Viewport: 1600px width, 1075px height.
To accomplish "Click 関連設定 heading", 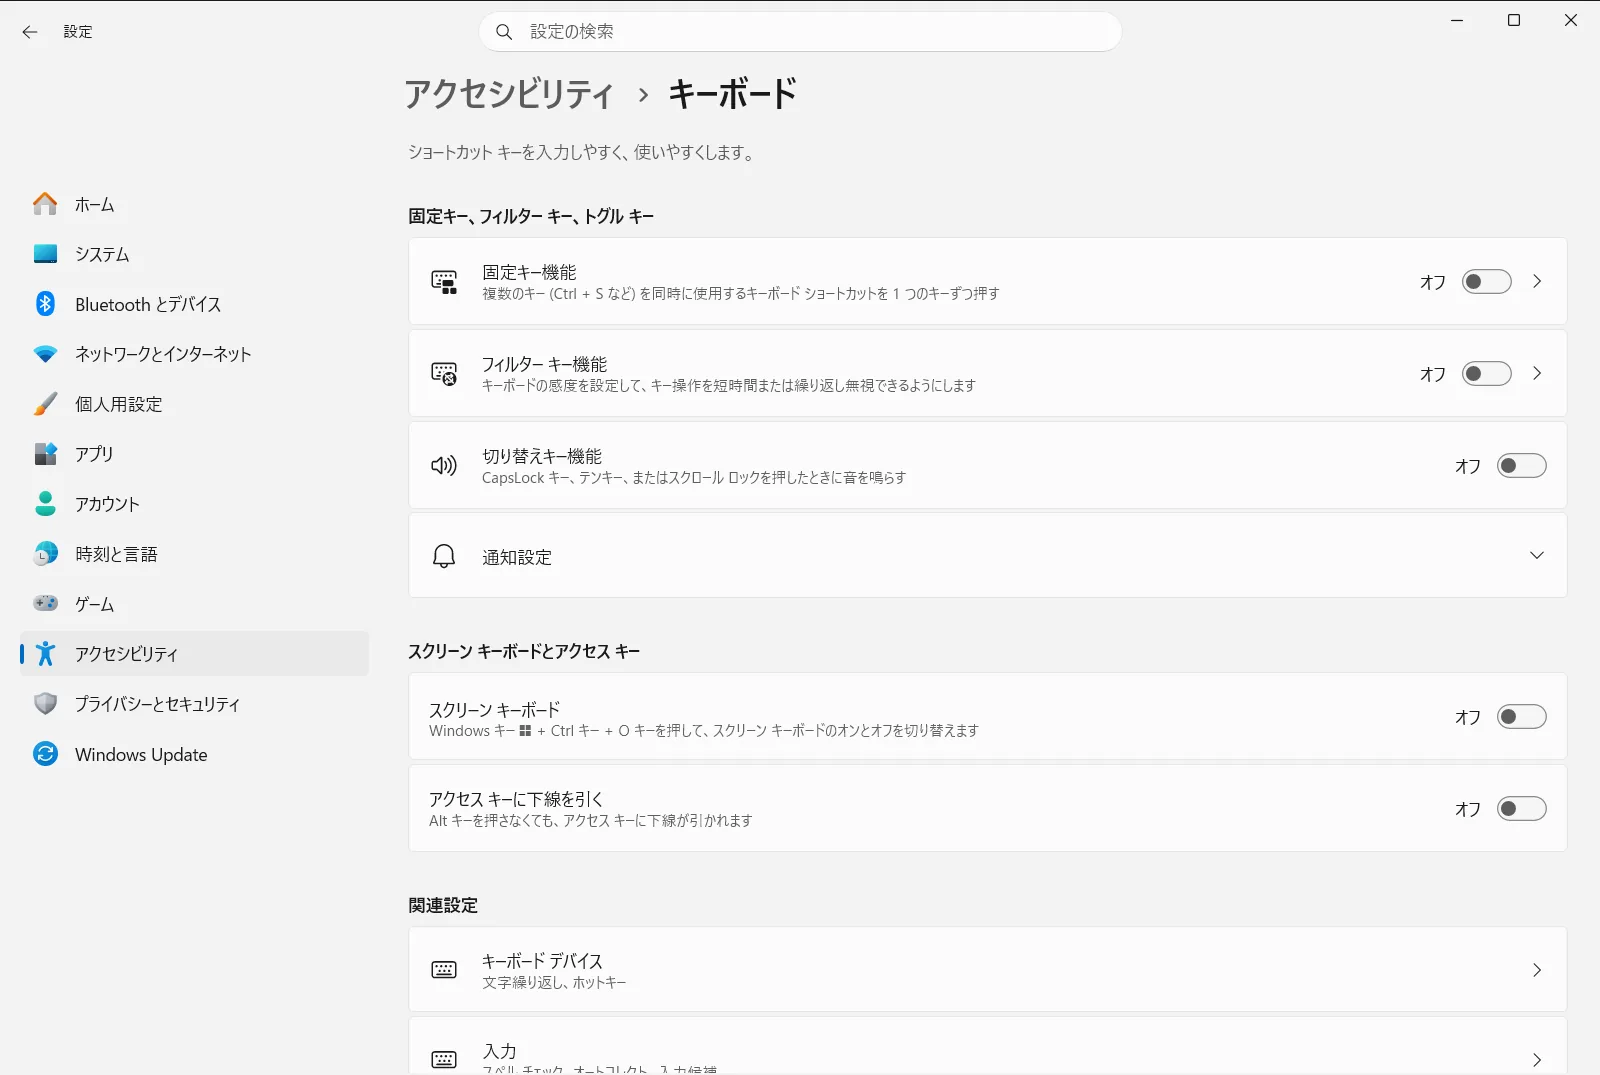I will pos(443,905).
